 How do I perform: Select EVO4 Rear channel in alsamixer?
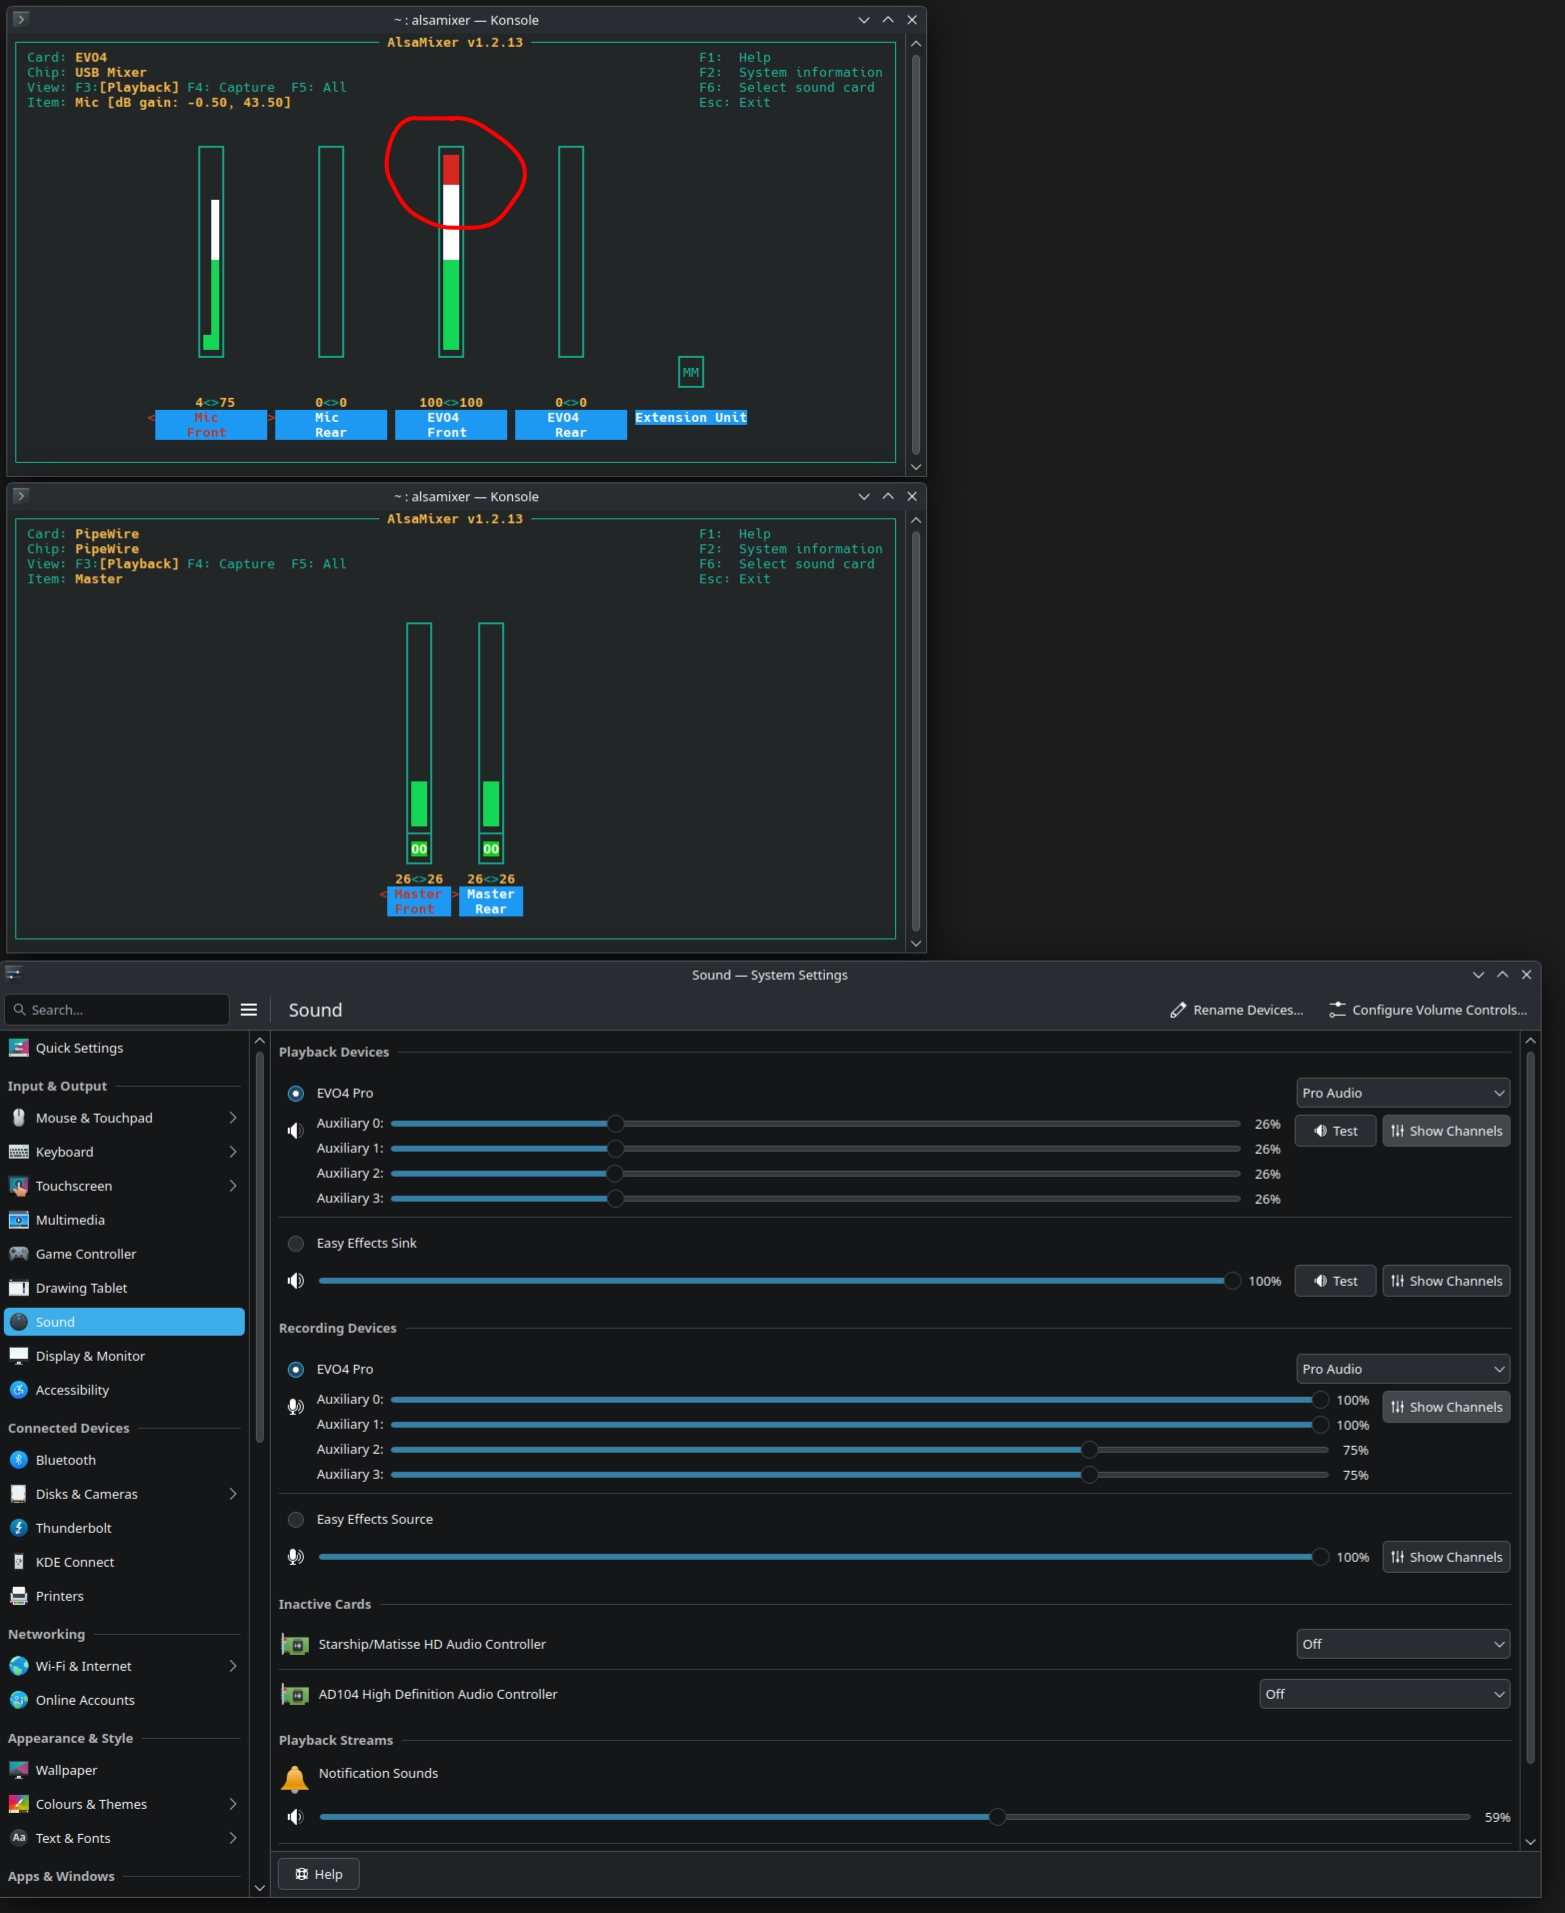571,425
